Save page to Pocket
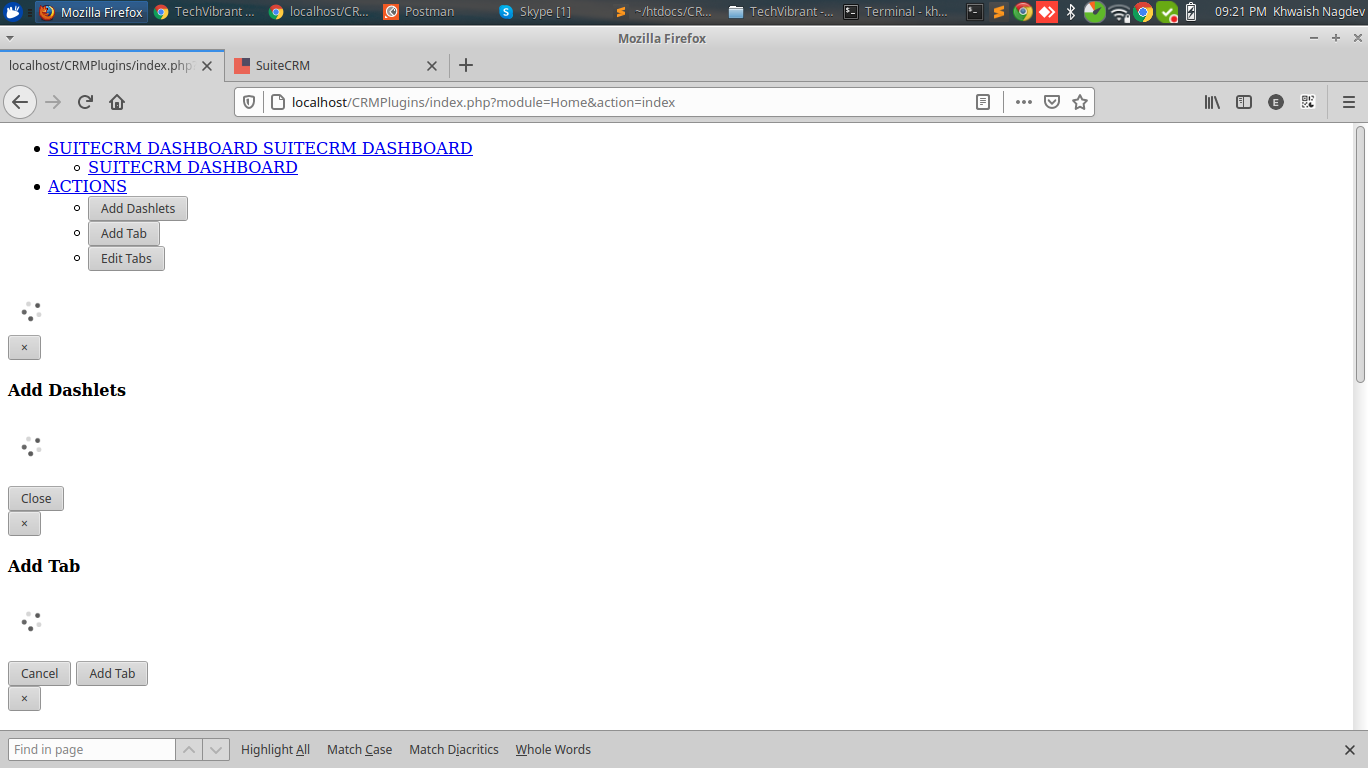This screenshot has width=1368, height=768. coord(1052,102)
